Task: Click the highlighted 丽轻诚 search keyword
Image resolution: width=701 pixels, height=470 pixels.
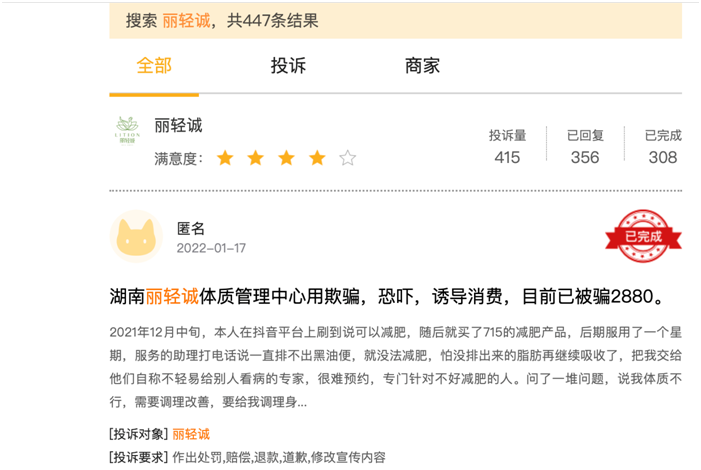Action: click(x=186, y=21)
